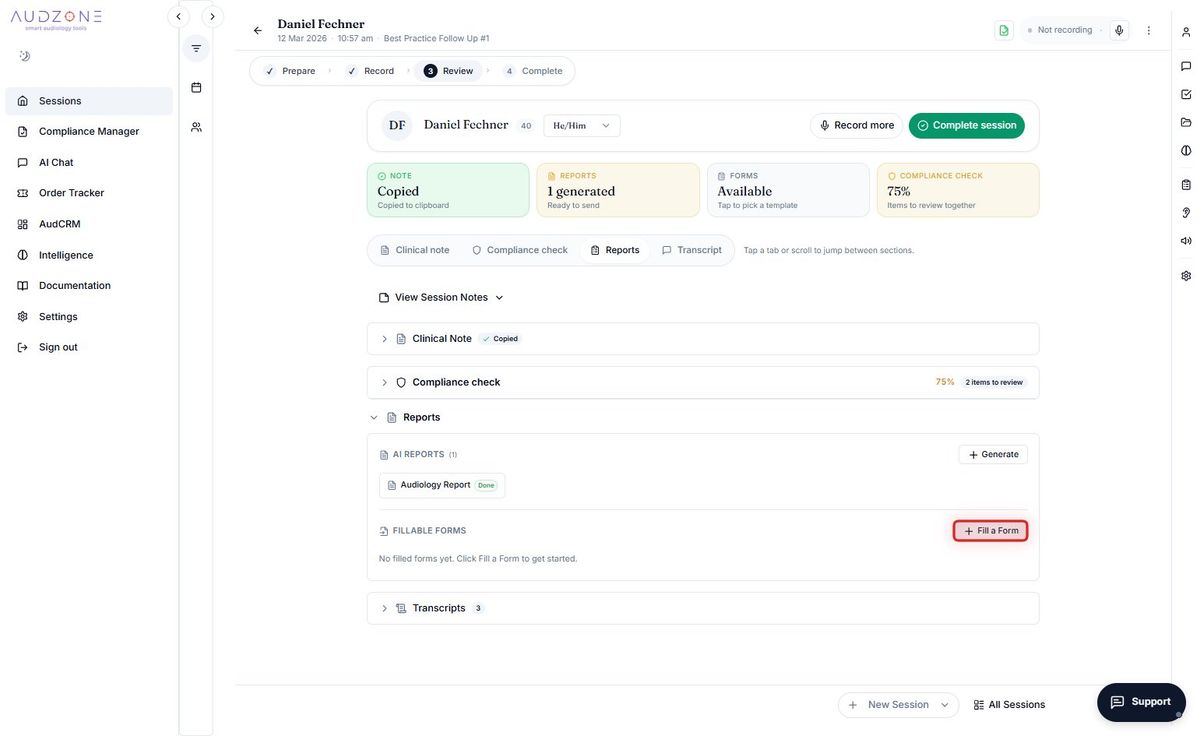The height and width of the screenshot is (736, 1200).
Task: Click the green document icon in the header
Action: [1004, 30]
